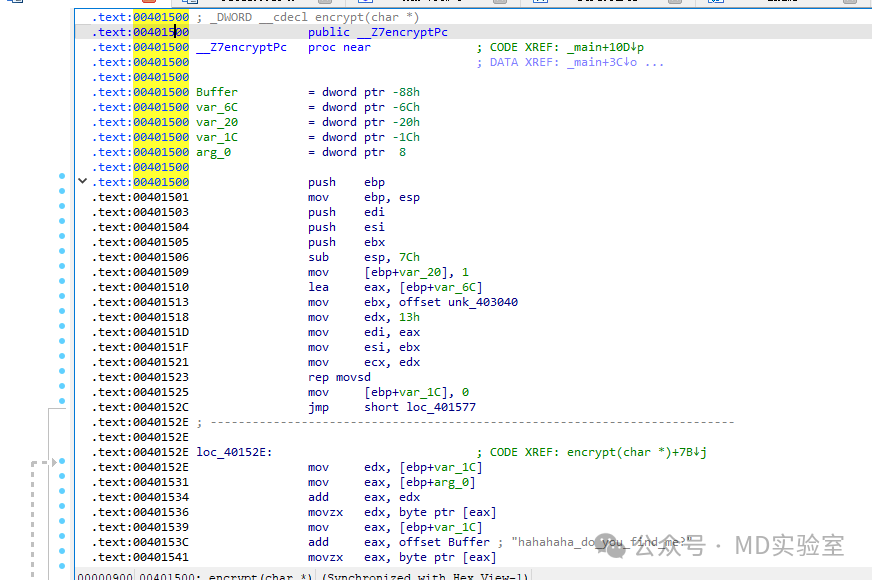Click the mov esi, ebx instruction

point(364,347)
